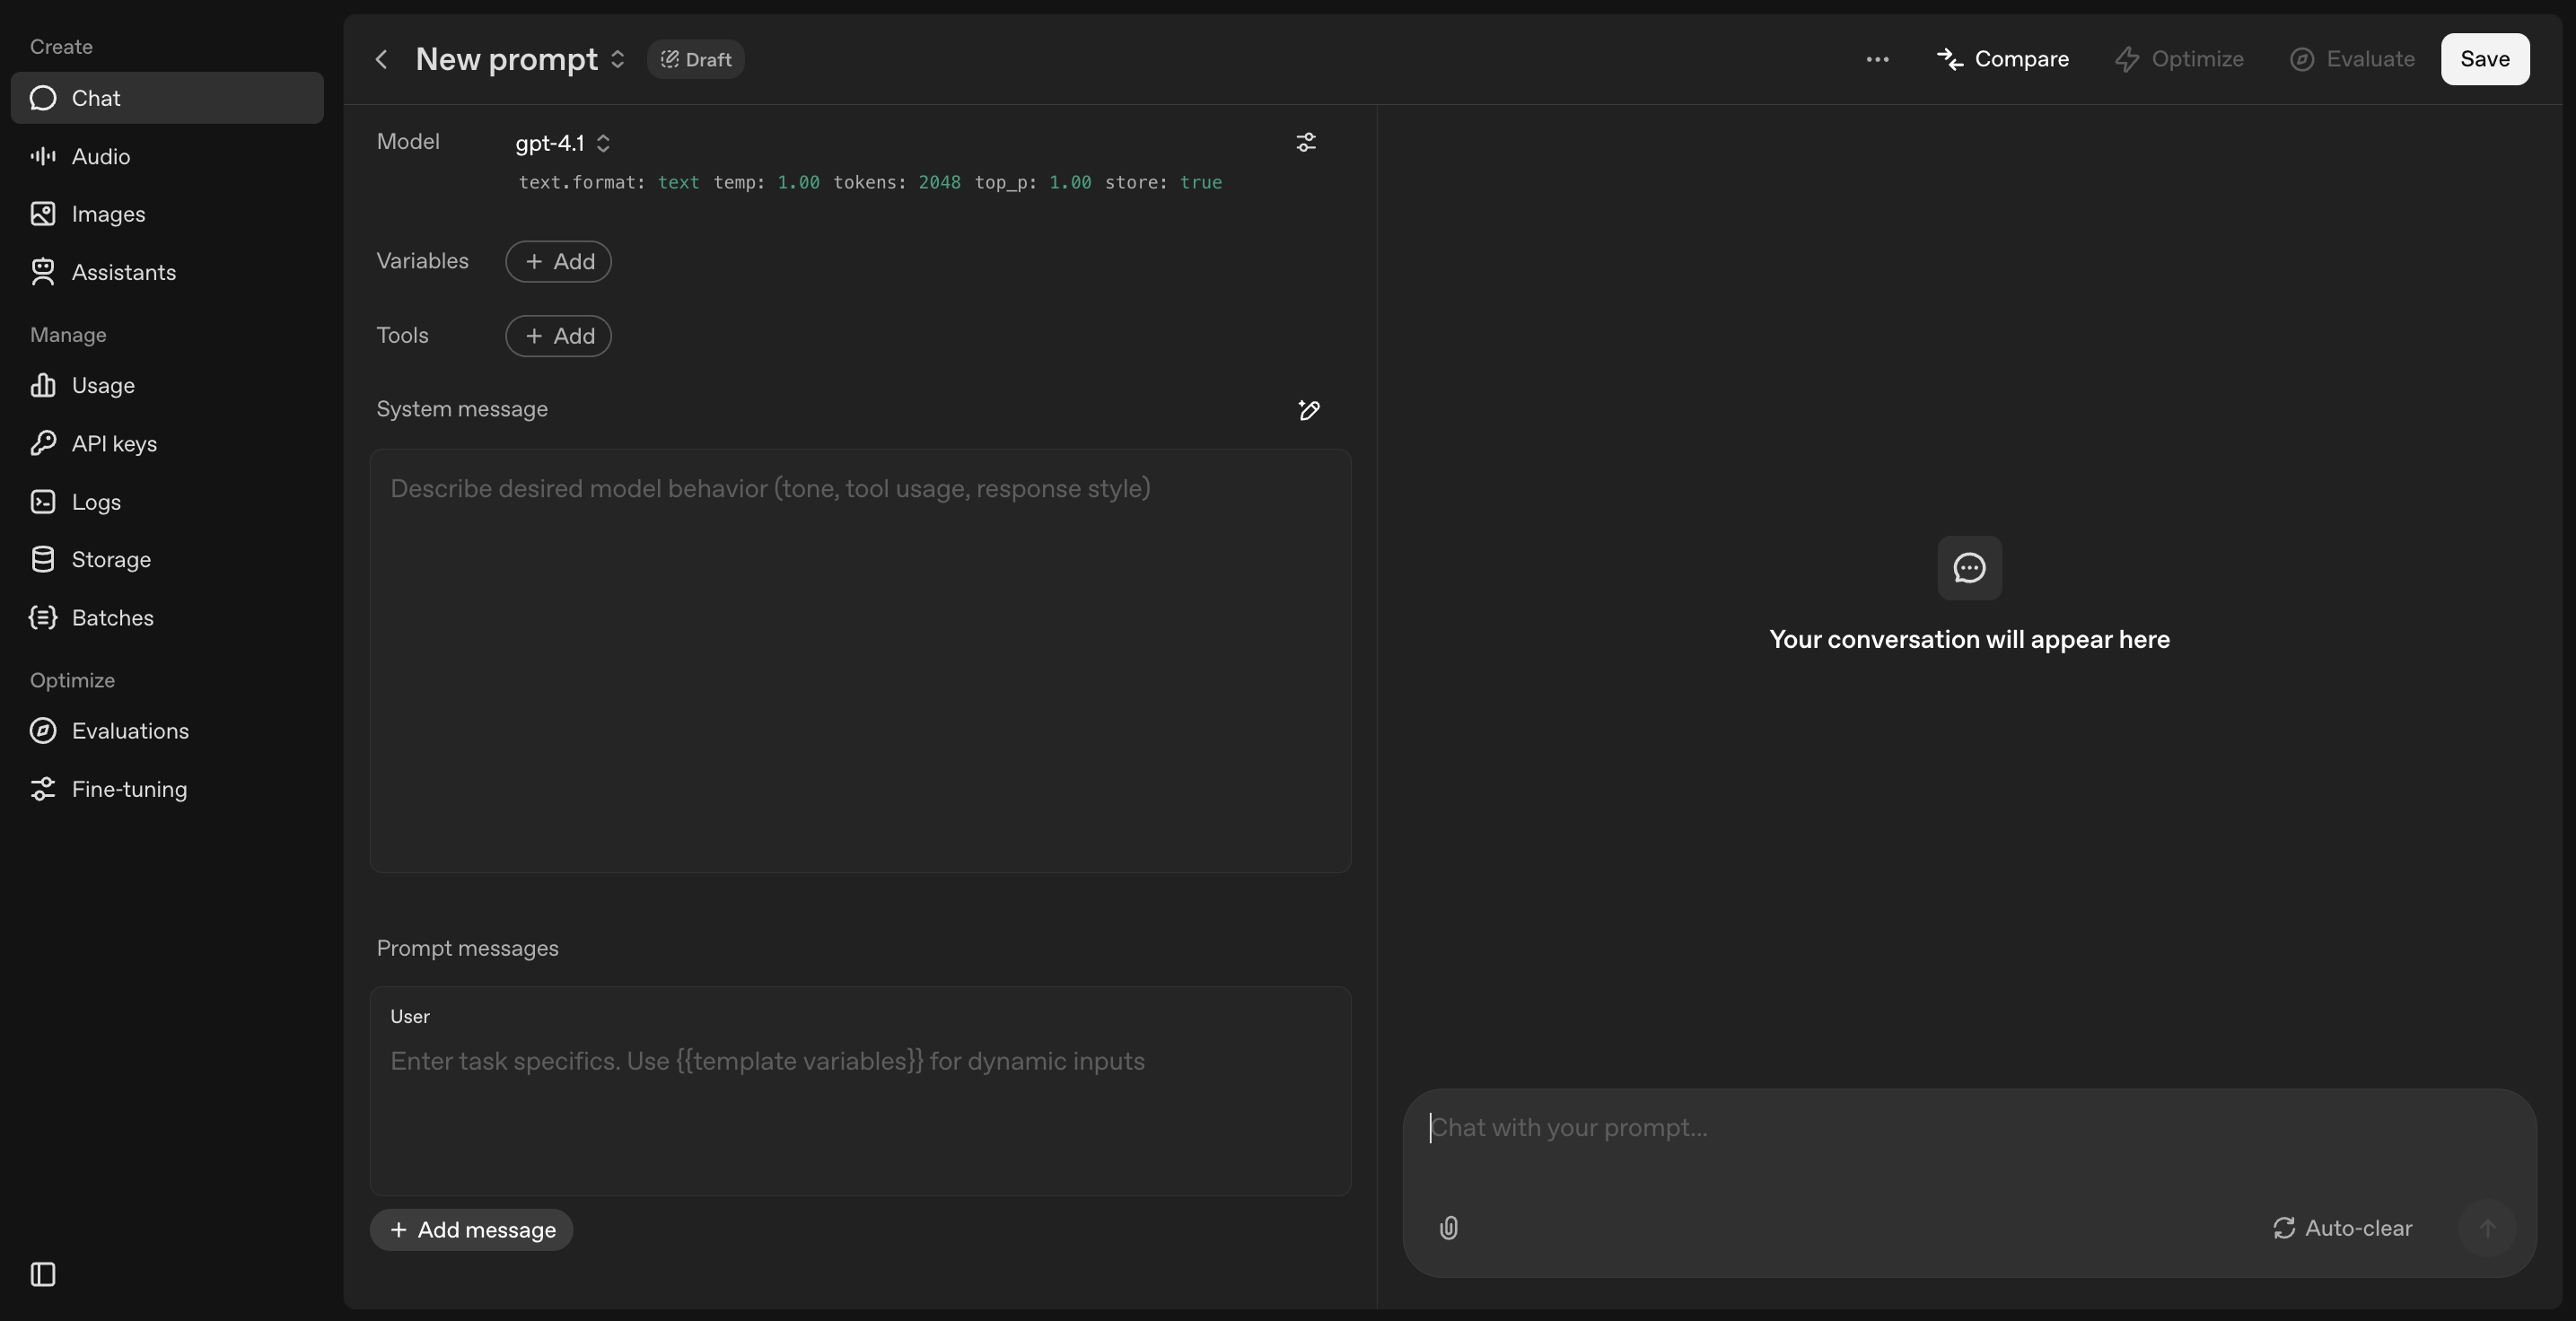Click Add message button
This screenshot has height=1321, width=2576.
click(471, 1230)
